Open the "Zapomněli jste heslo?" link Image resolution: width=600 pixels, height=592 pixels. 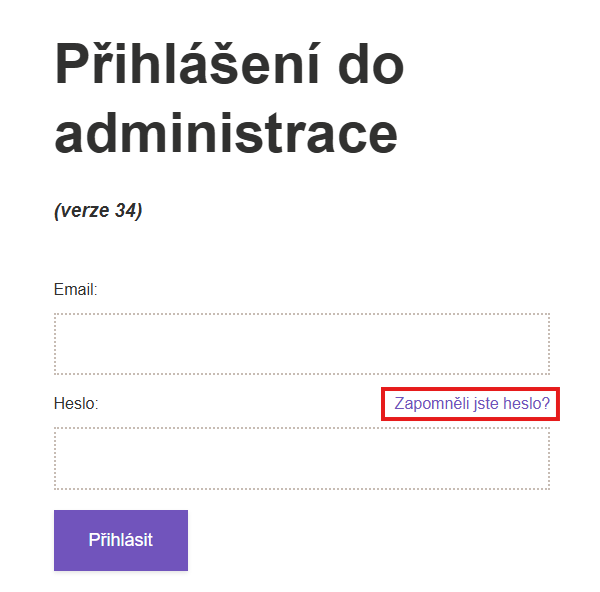(472, 404)
